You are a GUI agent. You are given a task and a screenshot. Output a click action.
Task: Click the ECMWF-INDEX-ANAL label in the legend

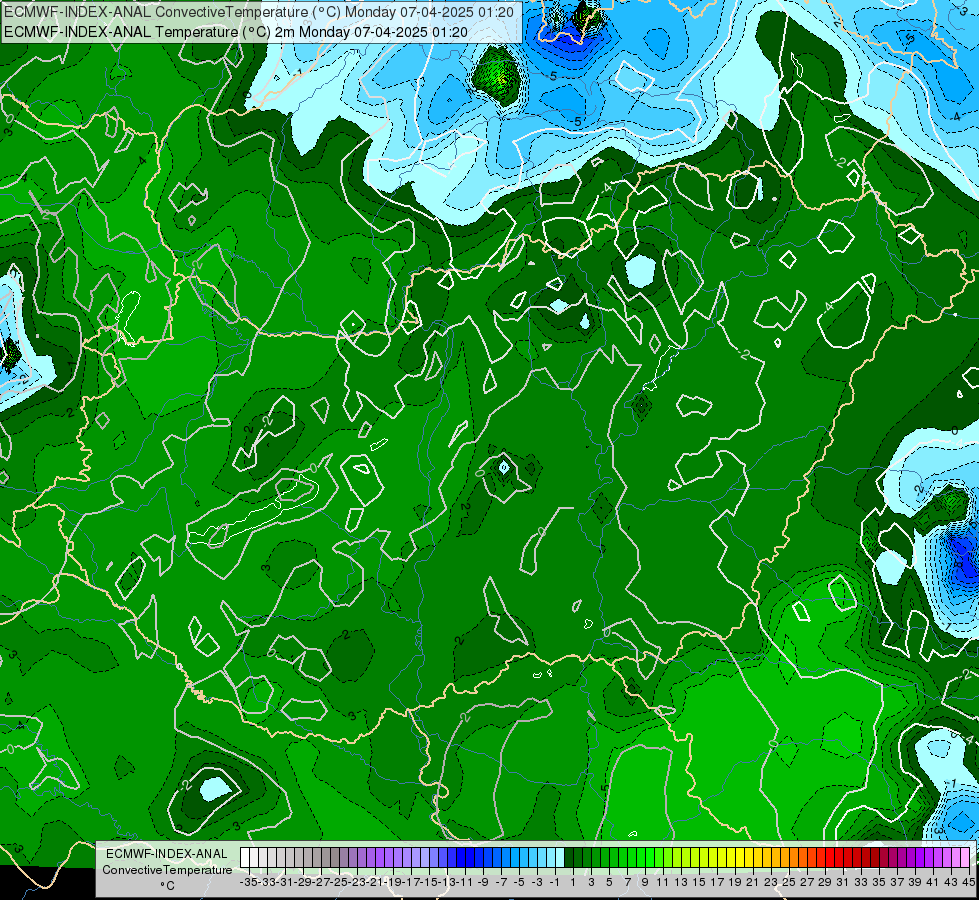(x=167, y=854)
